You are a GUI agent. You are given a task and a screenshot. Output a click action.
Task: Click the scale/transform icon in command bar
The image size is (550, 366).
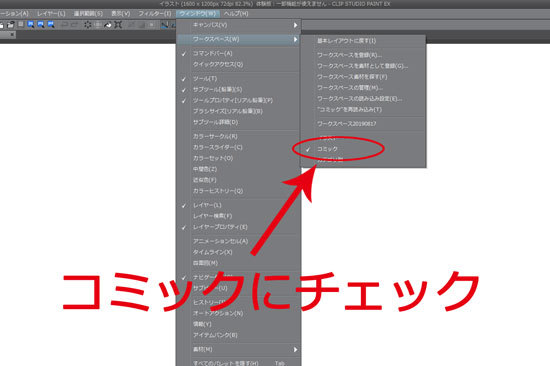point(118,25)
